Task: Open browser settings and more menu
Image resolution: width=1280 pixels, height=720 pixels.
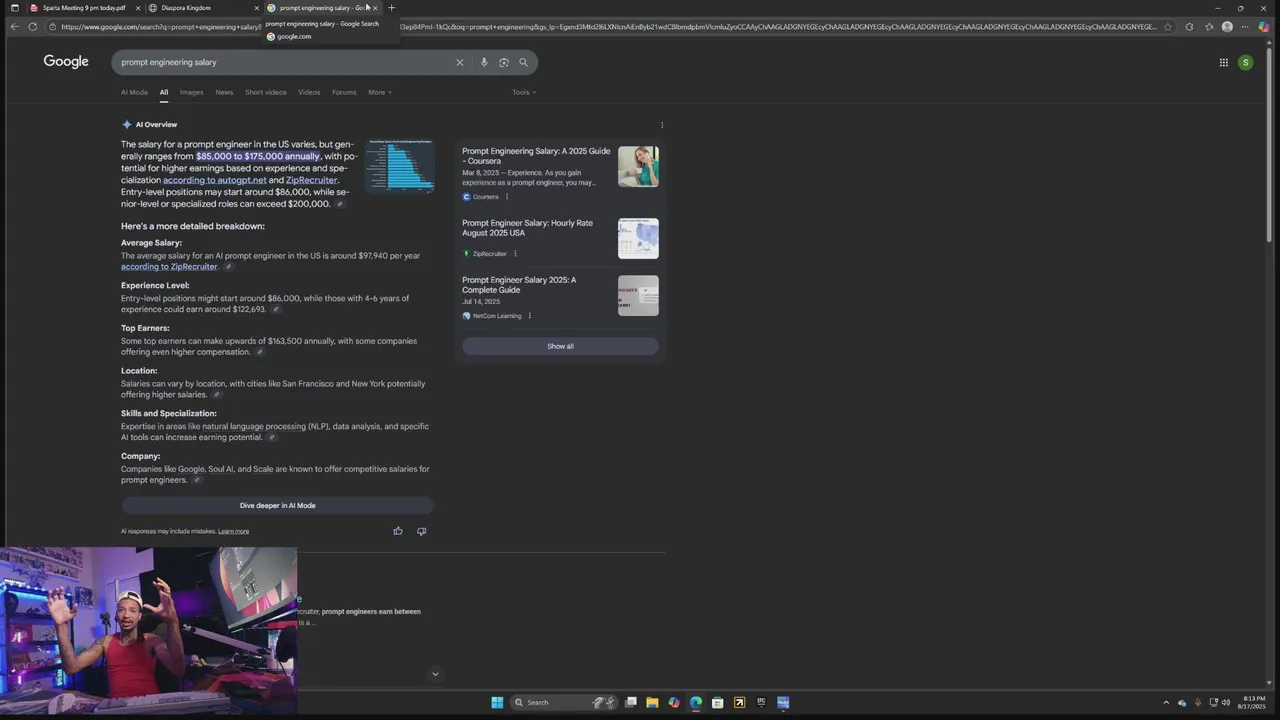Action: [x=1245, y=27]
